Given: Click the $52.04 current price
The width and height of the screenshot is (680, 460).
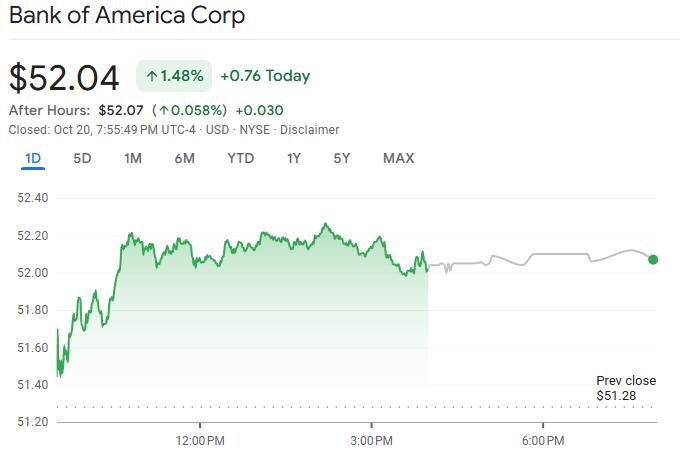Looking at the screenshot, I should point(64,77).
